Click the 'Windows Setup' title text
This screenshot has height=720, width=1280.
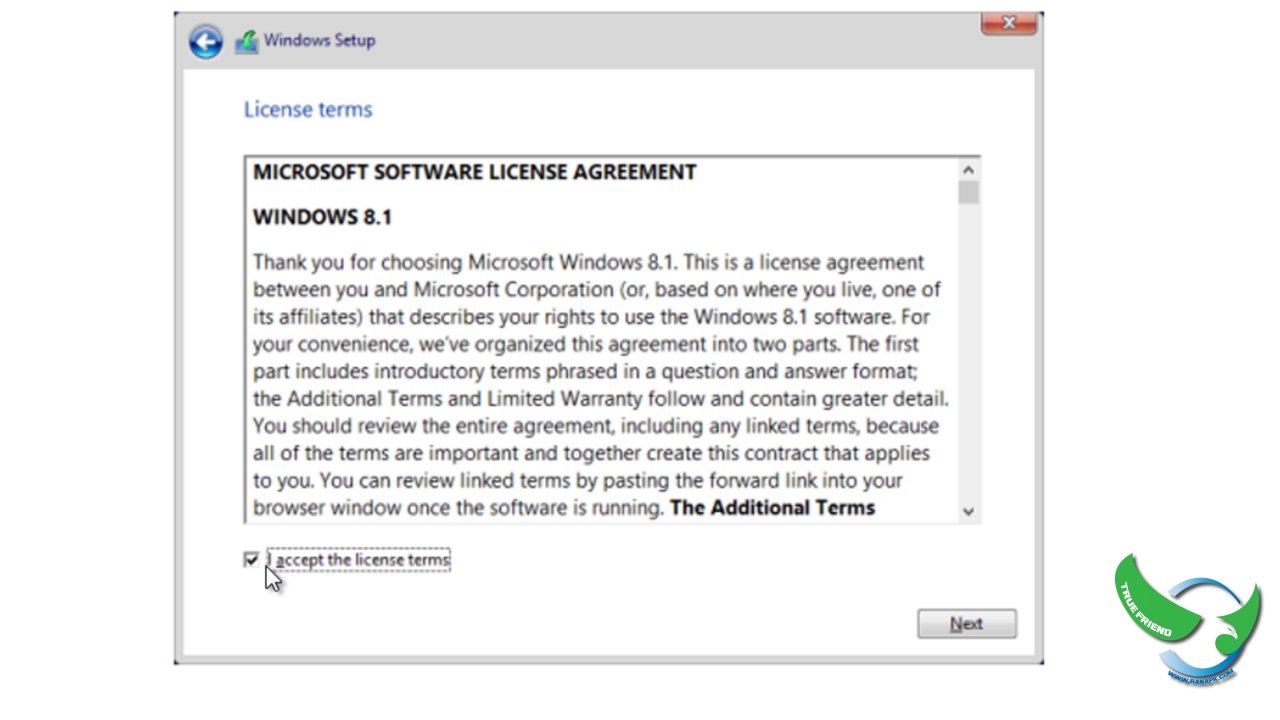click(x=319, y=41)
